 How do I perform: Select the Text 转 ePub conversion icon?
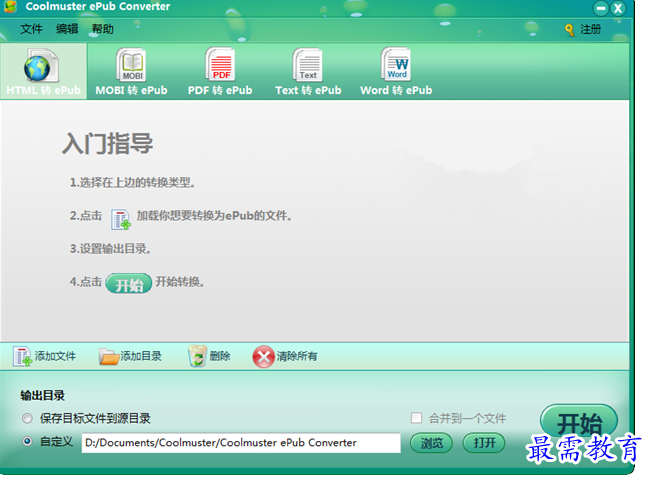(308, 64)
